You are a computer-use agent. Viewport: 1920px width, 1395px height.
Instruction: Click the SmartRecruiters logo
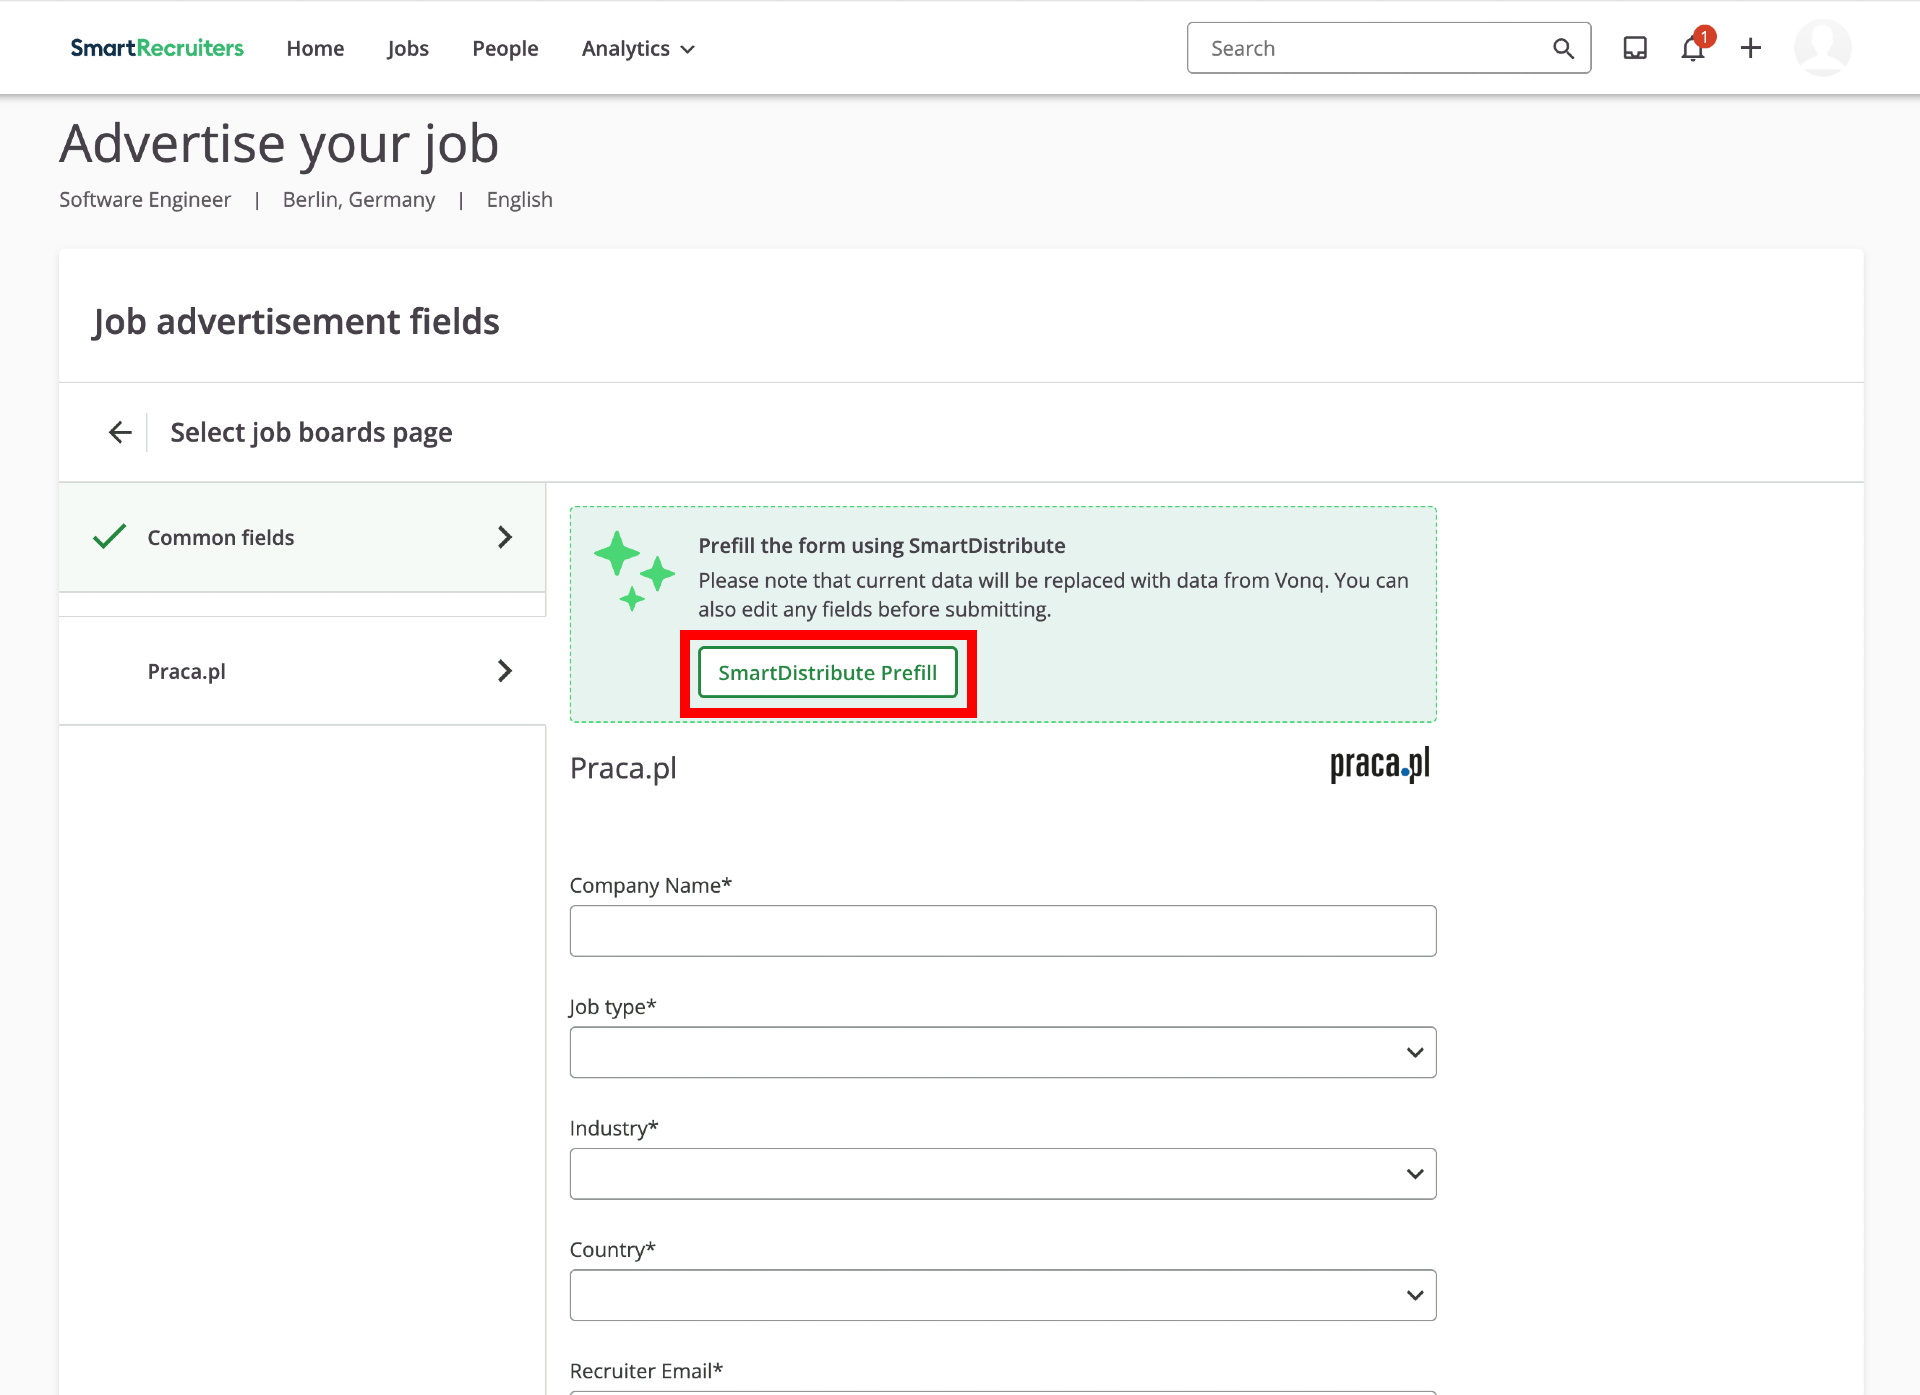[157, 48]
